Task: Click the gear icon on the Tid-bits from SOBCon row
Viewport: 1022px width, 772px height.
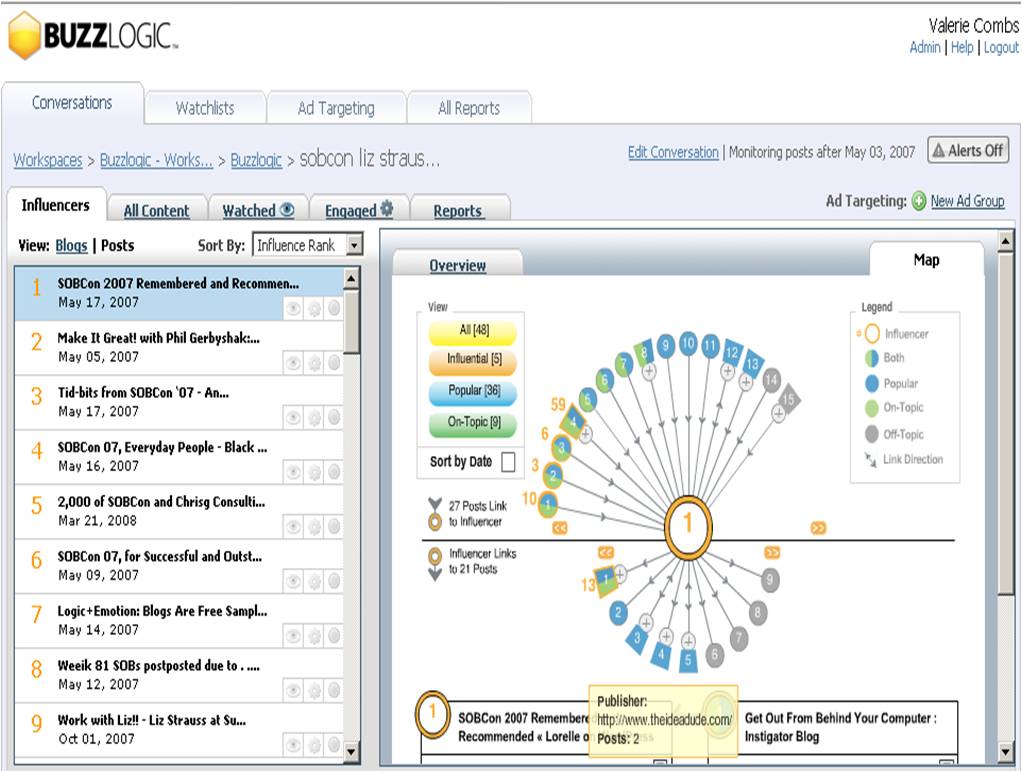Action: point(314,417)
